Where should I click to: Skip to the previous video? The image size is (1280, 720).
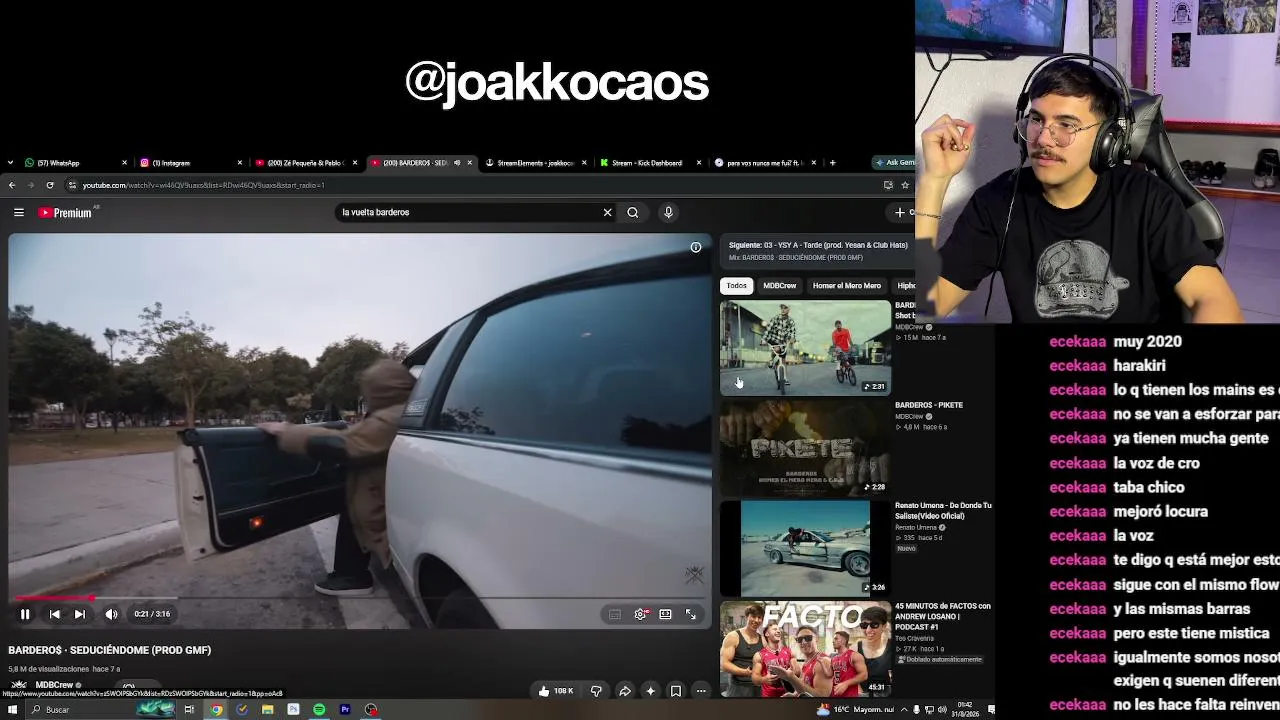point(55,614)
